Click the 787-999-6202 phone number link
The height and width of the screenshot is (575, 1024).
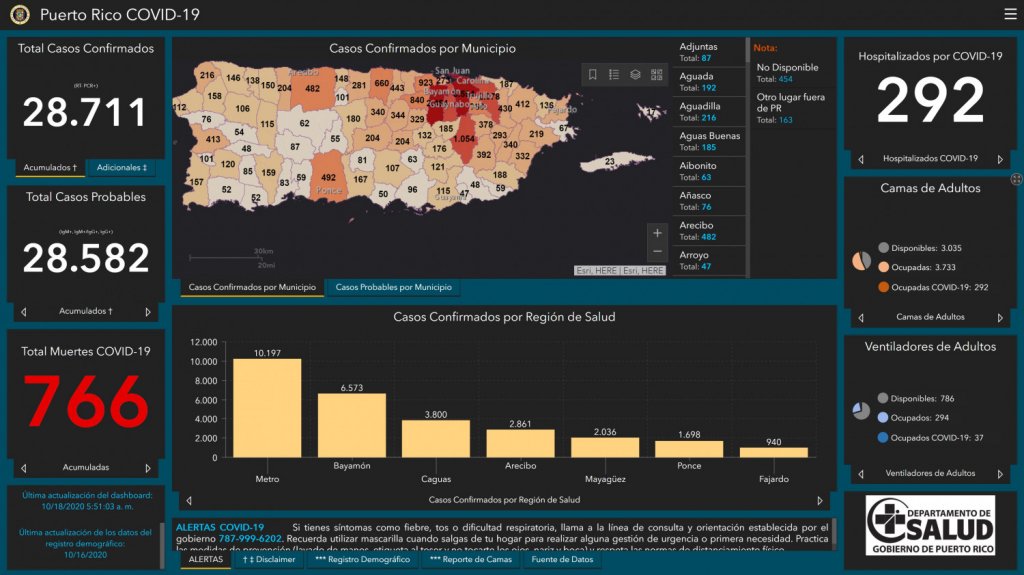(250, 539)
